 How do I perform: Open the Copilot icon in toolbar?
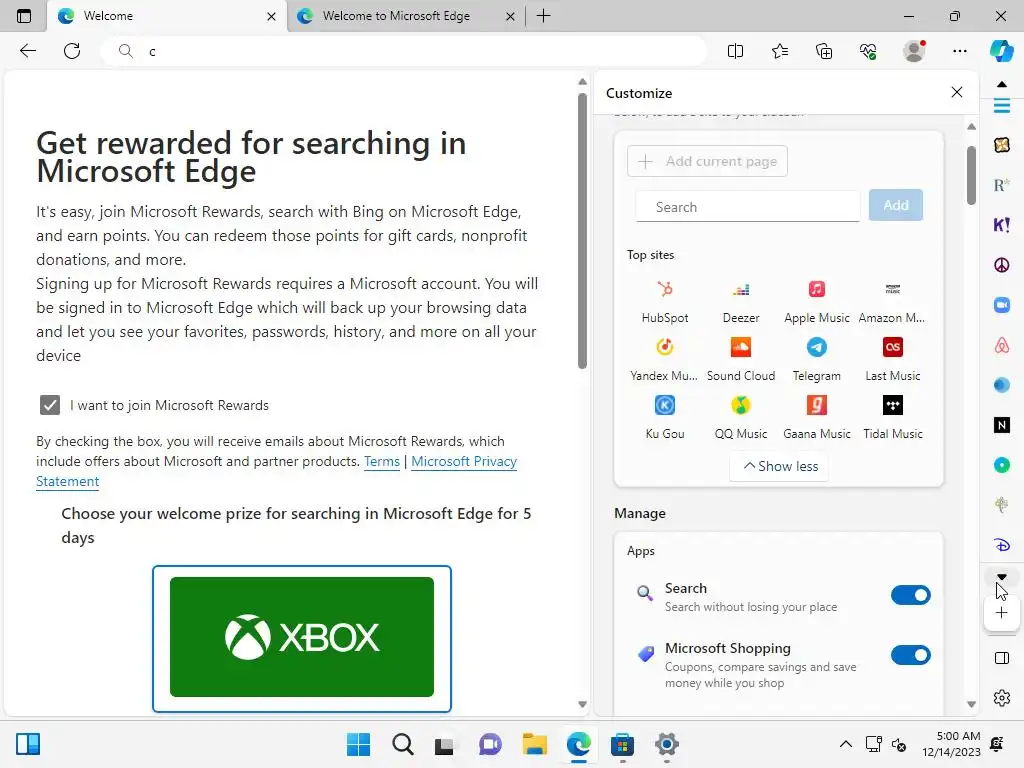click(1001, 51)
